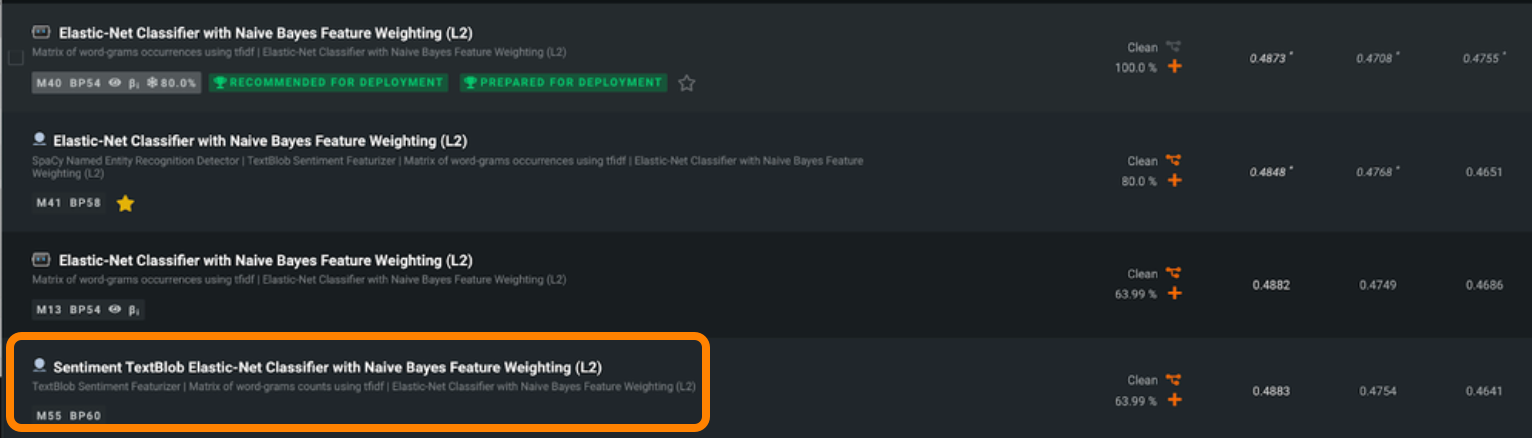Click the beta coefficients icon on M40
This screenshot has width=1532, height=438.
135,83
